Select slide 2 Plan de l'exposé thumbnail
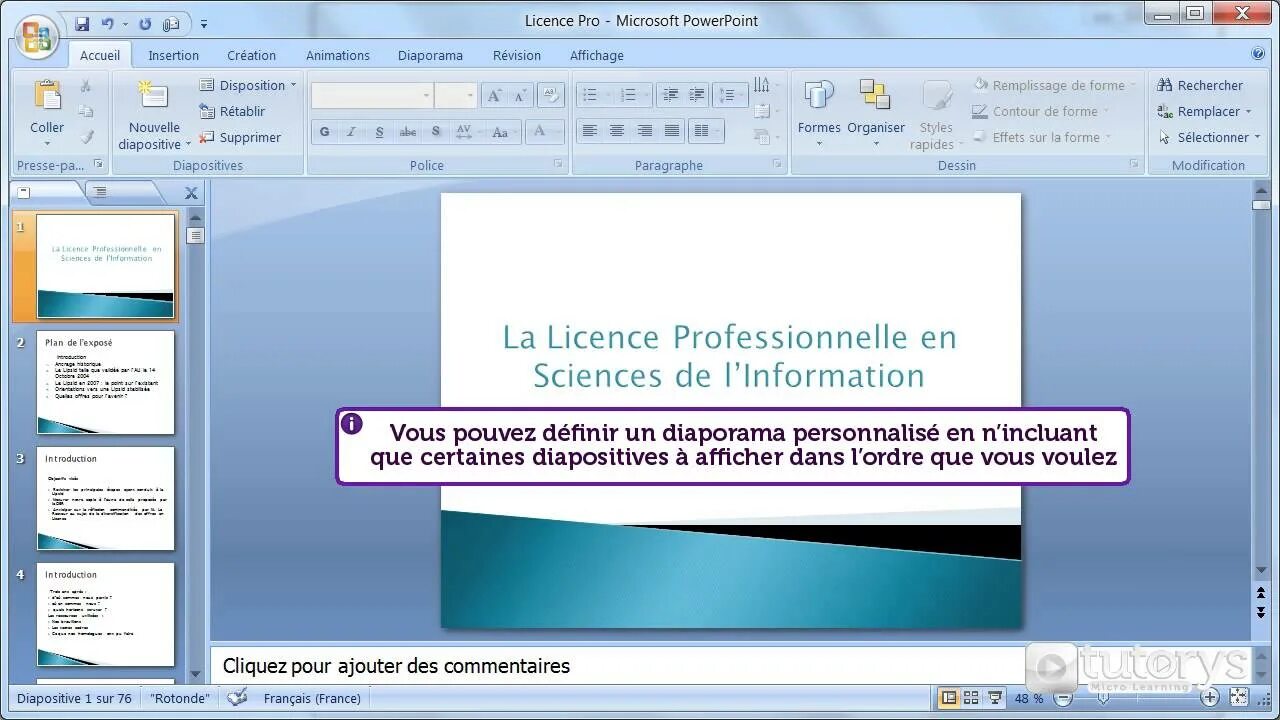Screen dimensions: 1280x720 [x=105, y=382]
